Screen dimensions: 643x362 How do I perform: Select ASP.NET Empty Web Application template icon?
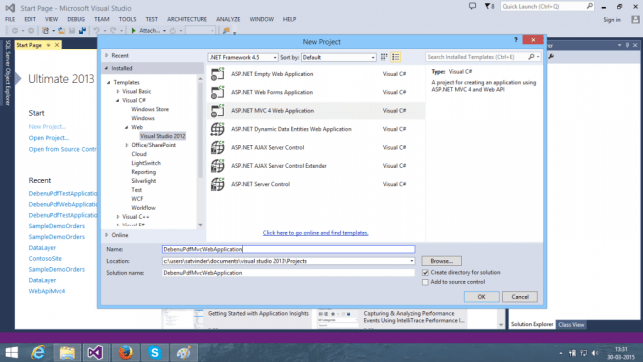coord(217,74)
